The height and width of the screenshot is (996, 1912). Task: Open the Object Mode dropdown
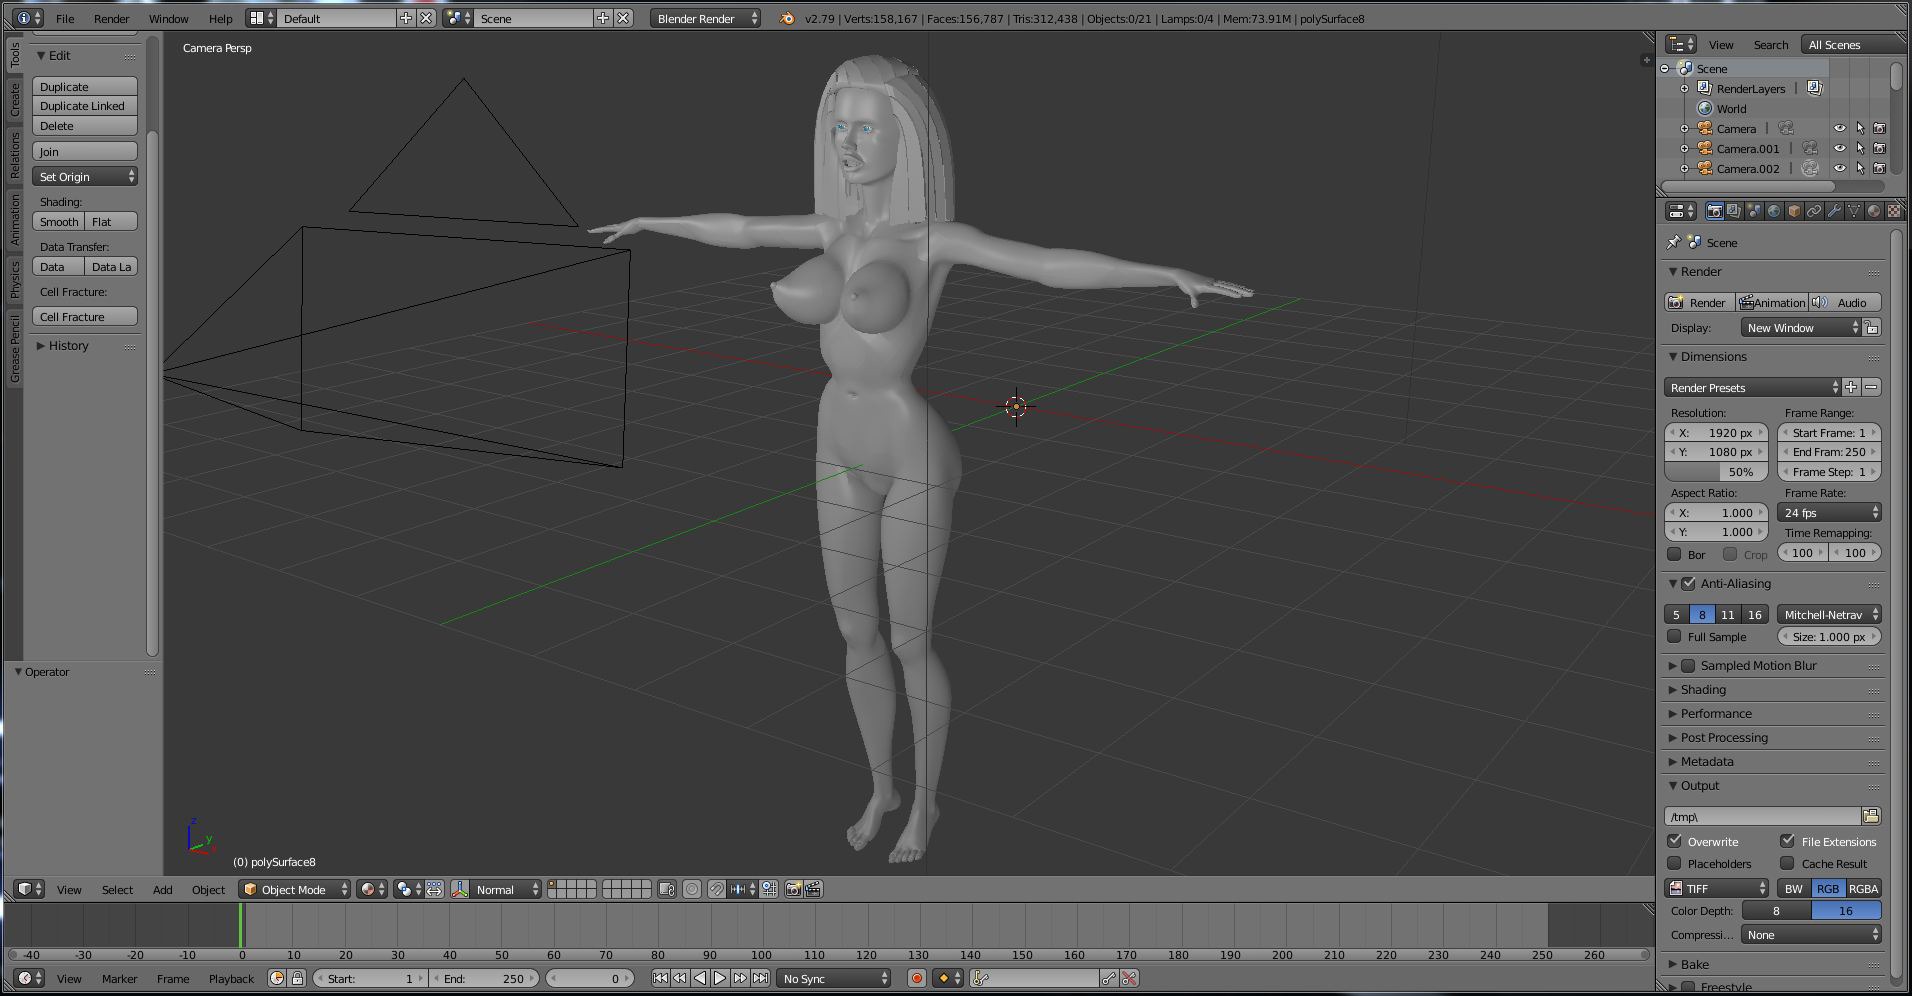294,889
